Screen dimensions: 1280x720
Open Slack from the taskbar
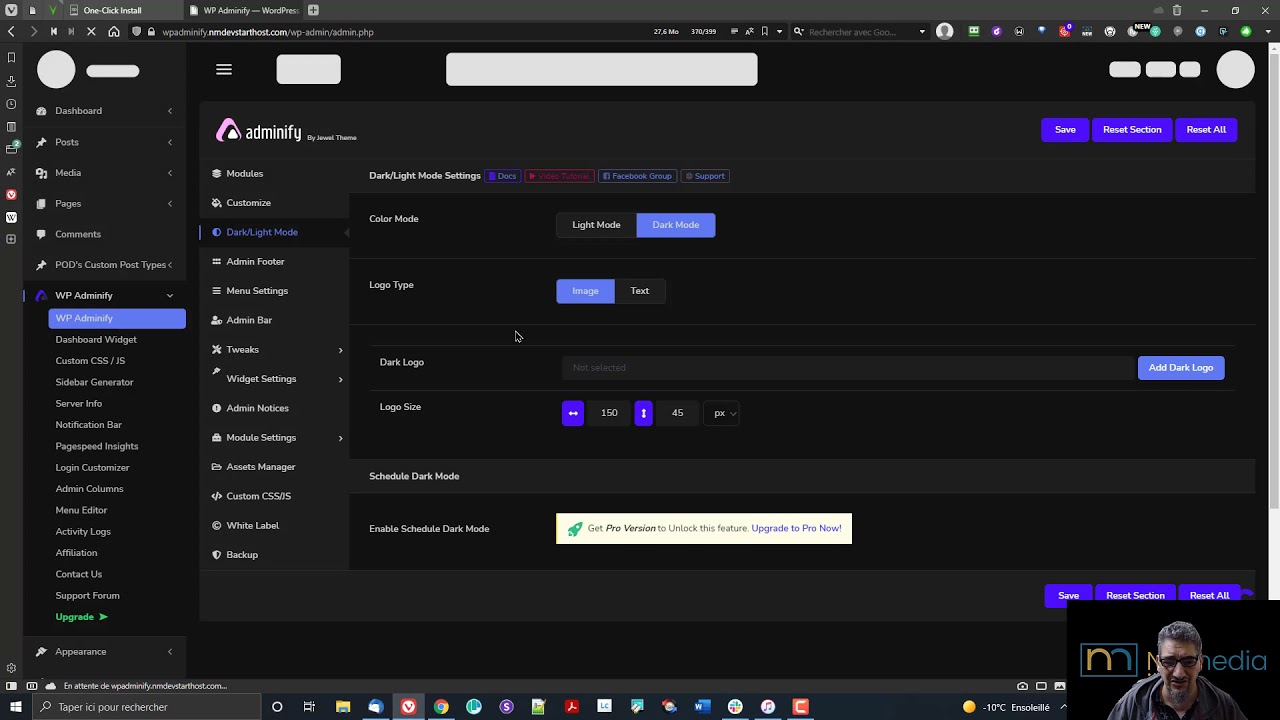tap(735, 707)
